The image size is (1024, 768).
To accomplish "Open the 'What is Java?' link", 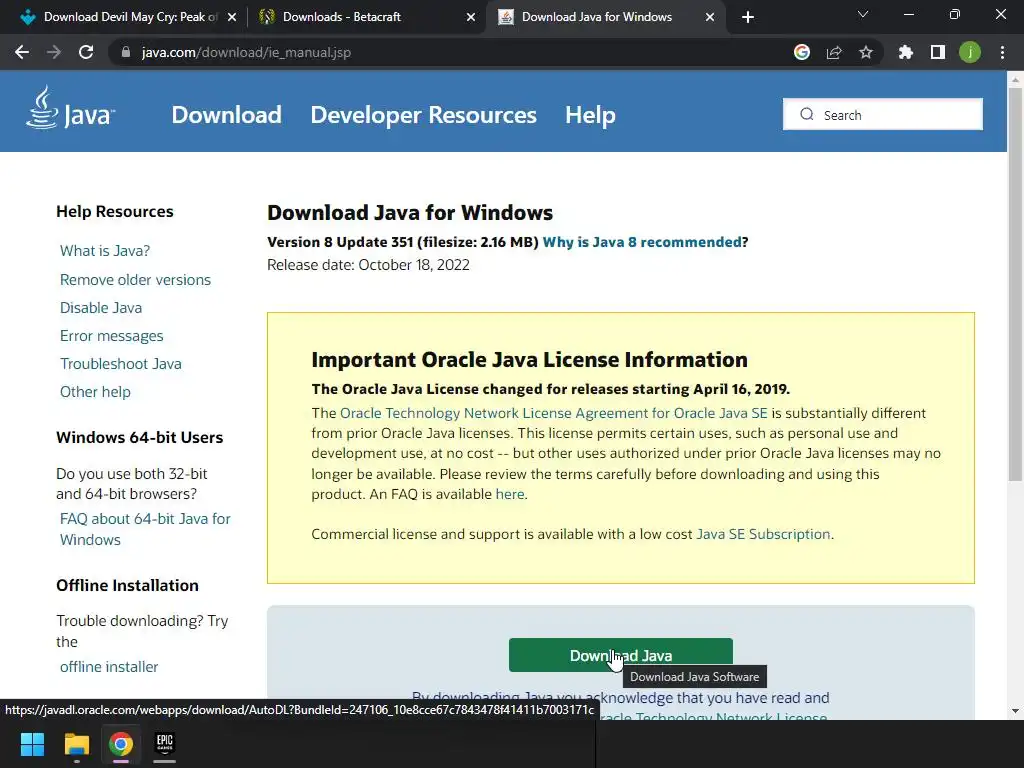I will pos(105,251).
